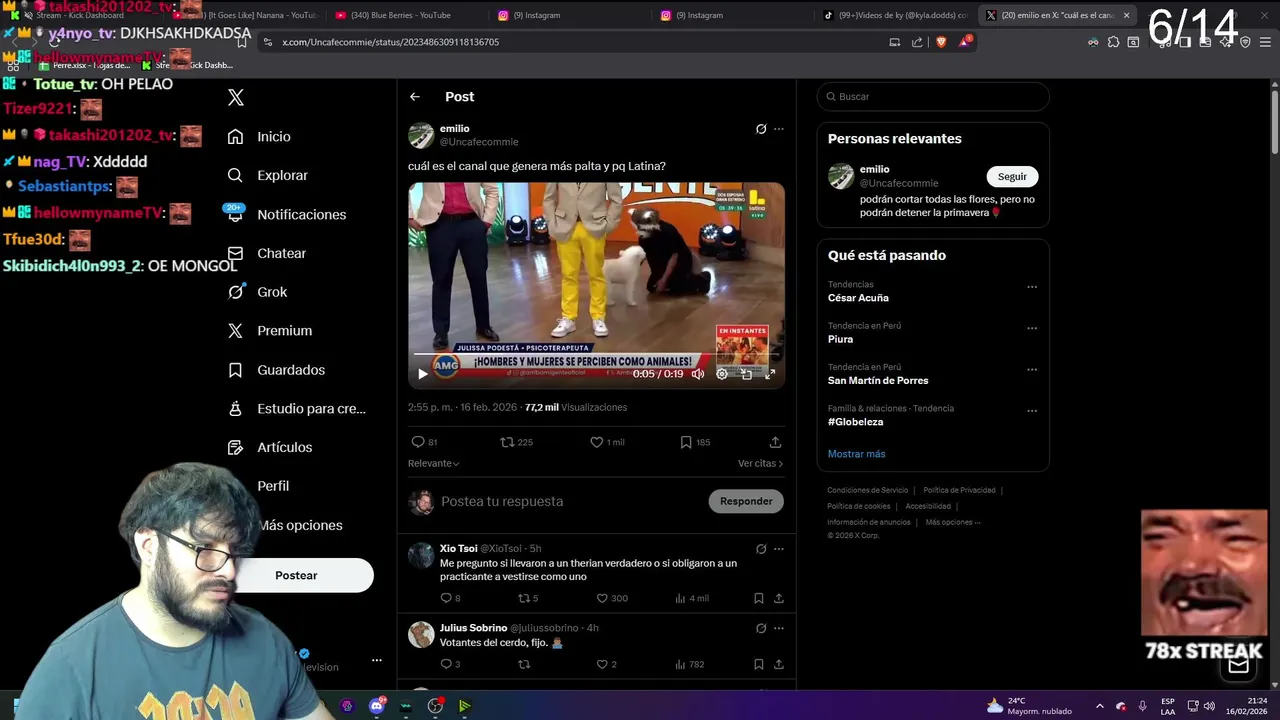Open Estudio para creadores in sidebar
1280x720 pixels.
[296, 408]
